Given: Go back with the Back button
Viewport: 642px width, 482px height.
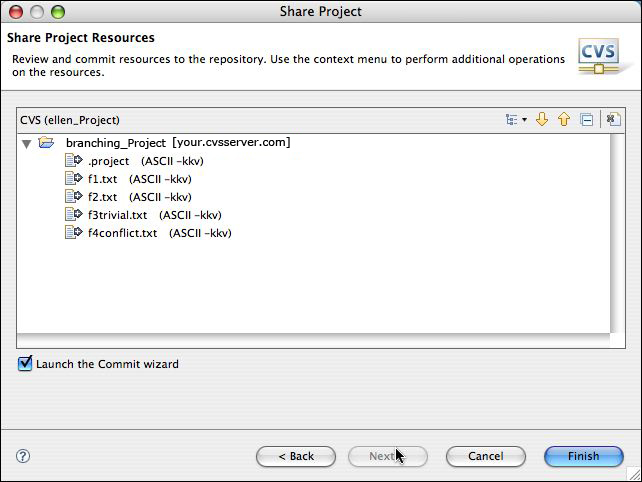Looking at the screenshot, I should 295,456.
